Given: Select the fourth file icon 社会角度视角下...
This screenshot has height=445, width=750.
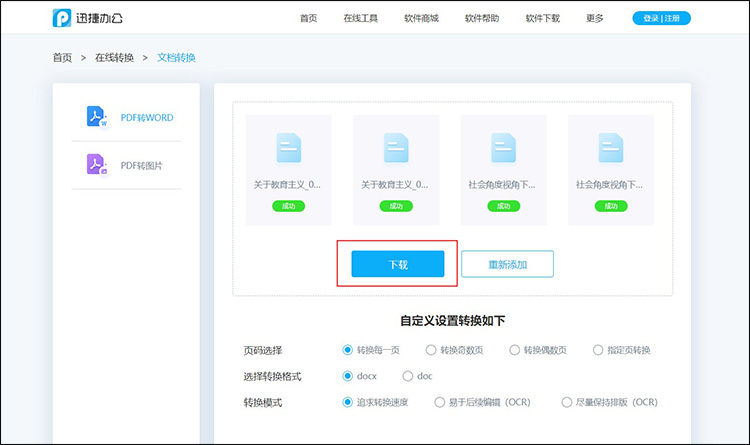Looking at the screenshot, I should point(611,148).
